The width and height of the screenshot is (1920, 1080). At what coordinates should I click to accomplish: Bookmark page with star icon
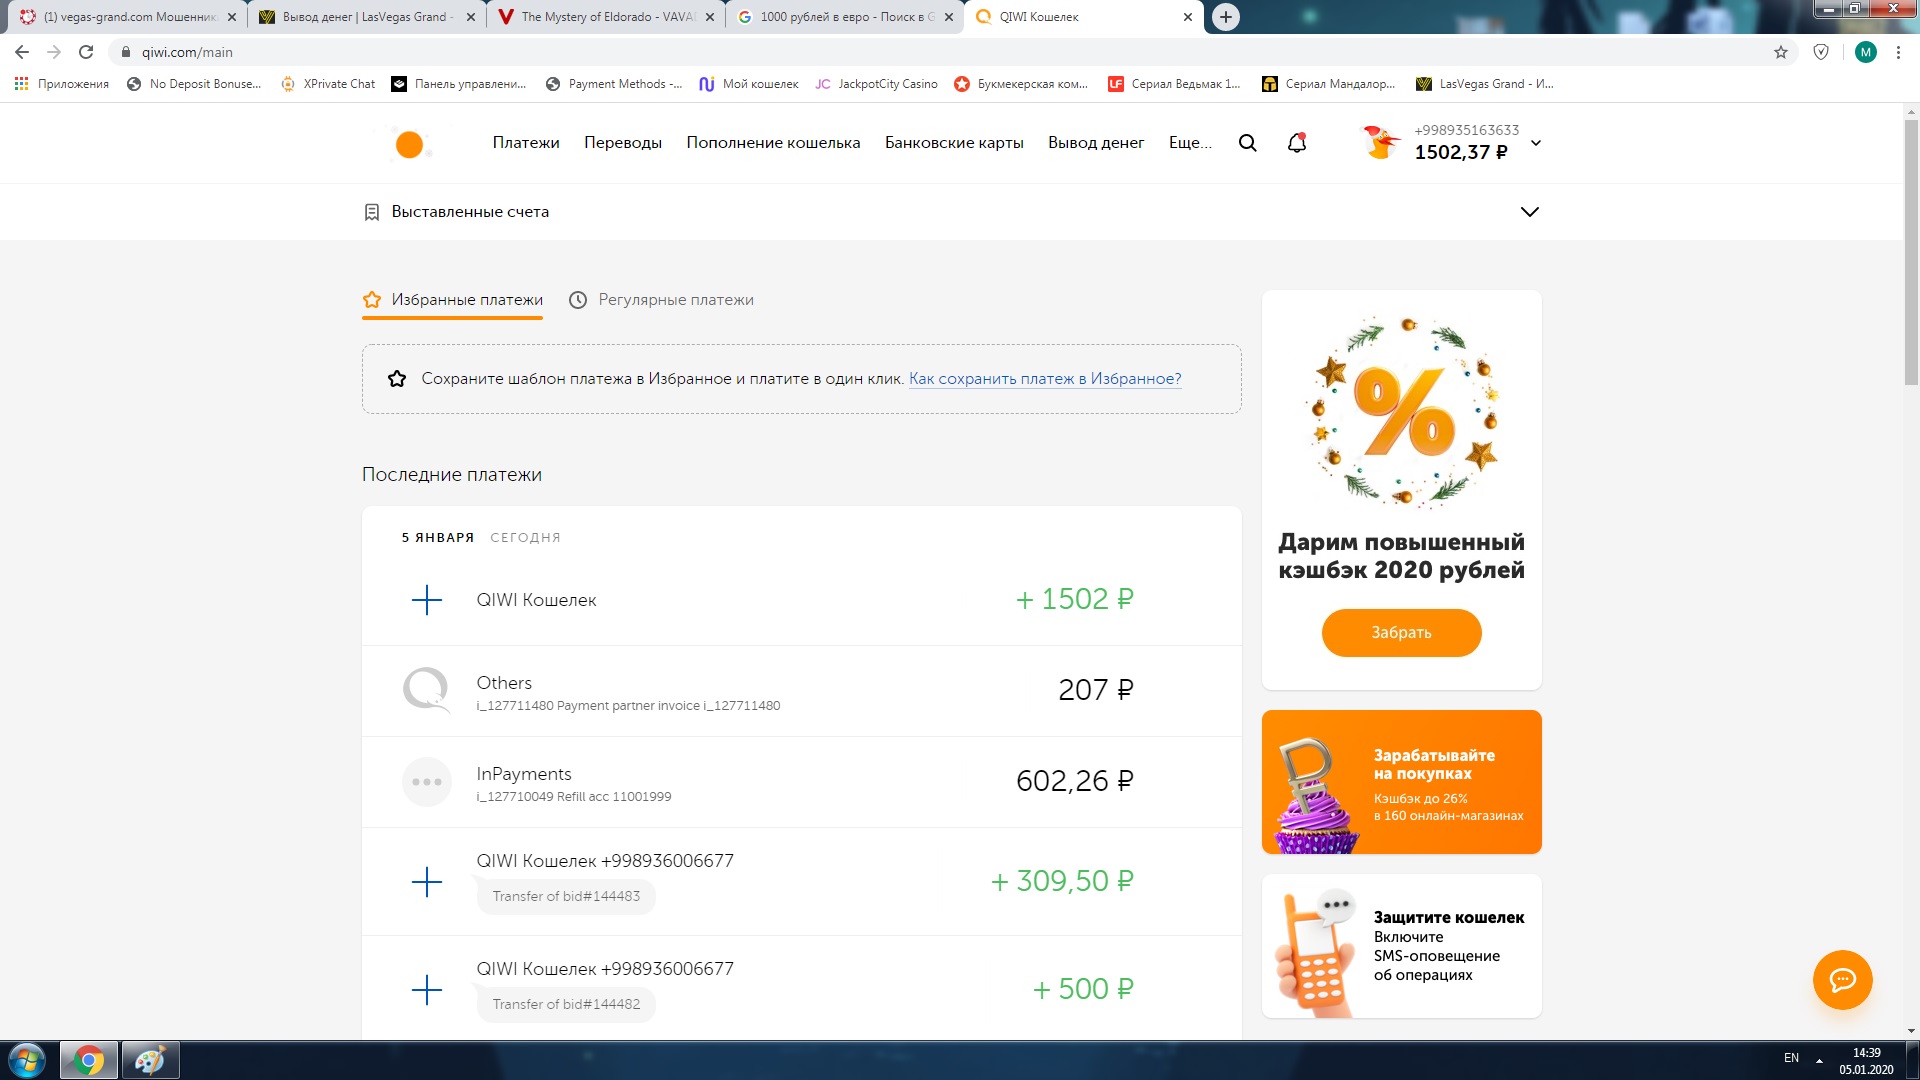tap(1781, 52)
